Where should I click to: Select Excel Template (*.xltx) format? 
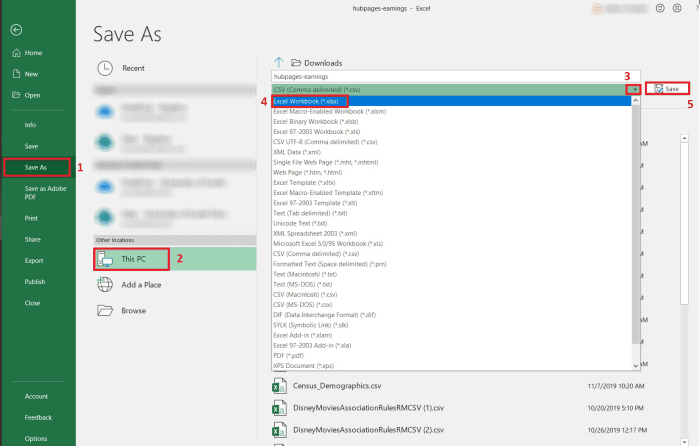[451, 183]
